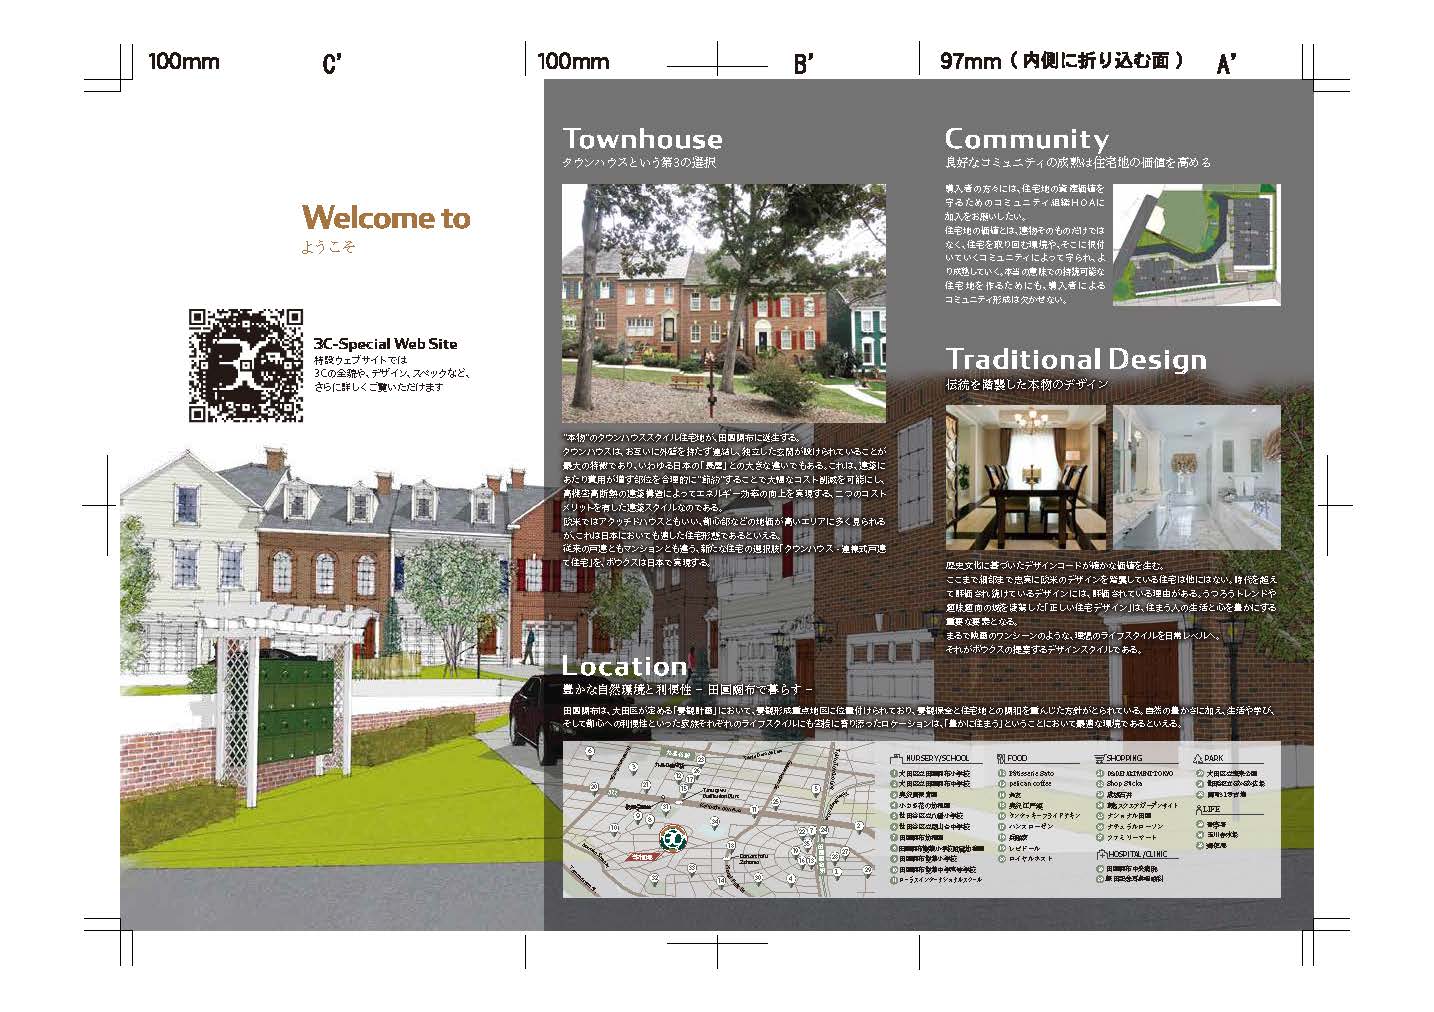Click the PARK tree icon in legend
The image size is (1434, 1012).
coord(1198,758)
